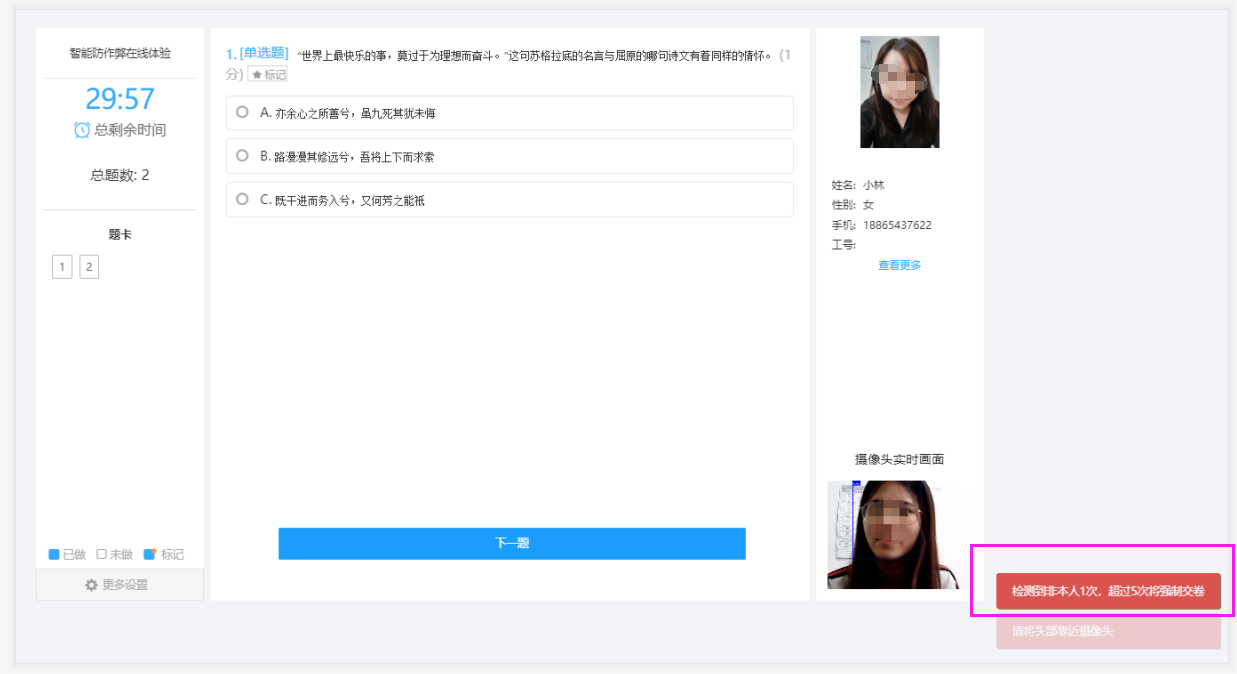1237x674 pixels.
Task: Expand candidate details via 查看更多
Action: point(899,265)
